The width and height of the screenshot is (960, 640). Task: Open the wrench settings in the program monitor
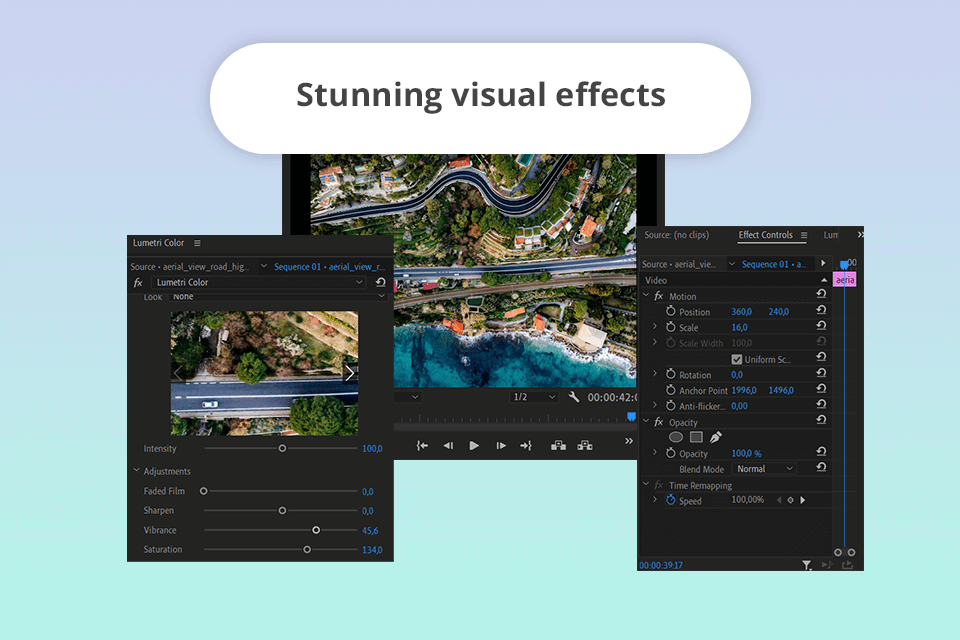pos(574,397)
